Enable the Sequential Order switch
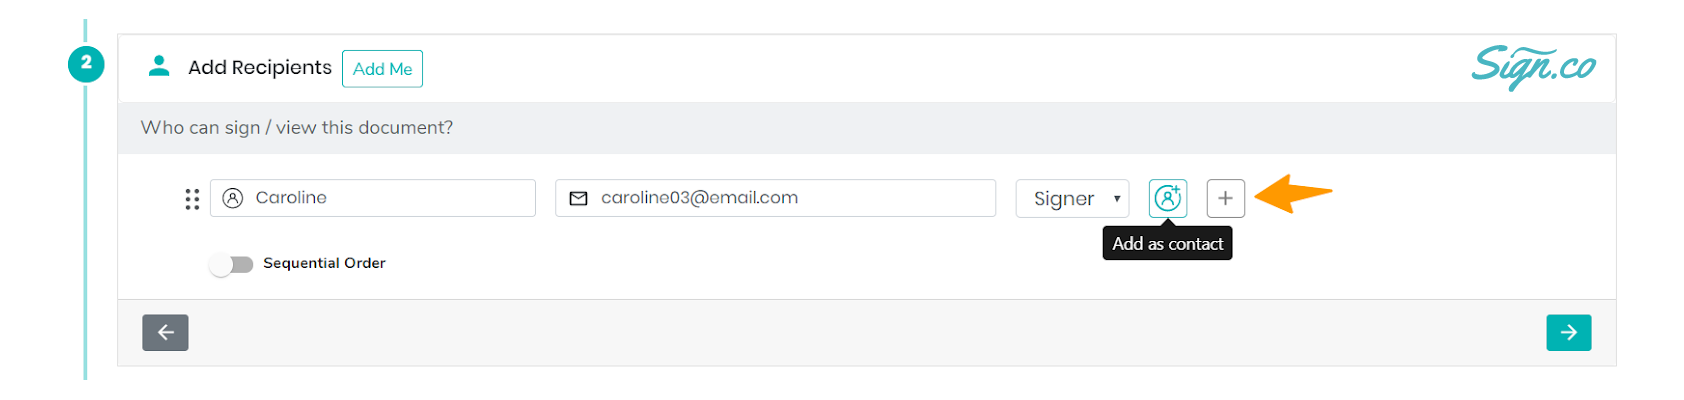This screenshot has height=400, width=1684. coord(231,264)
